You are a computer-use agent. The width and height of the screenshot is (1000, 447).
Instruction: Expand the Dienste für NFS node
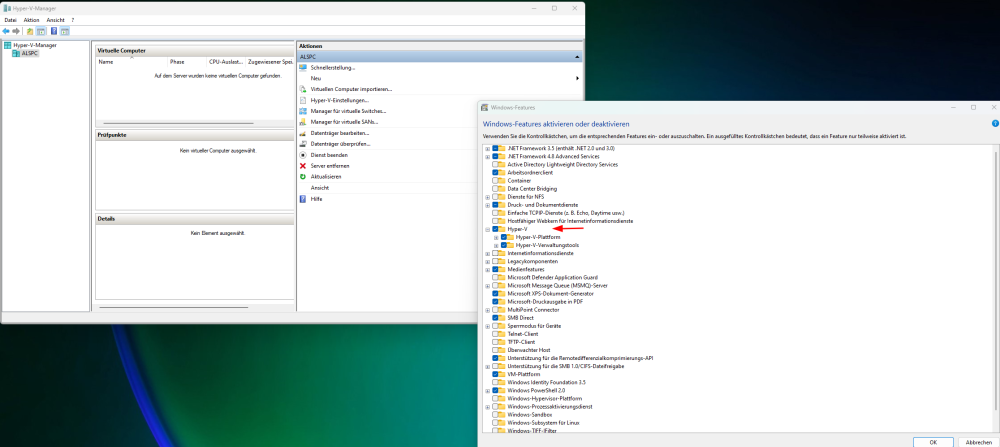click(487, 197)
